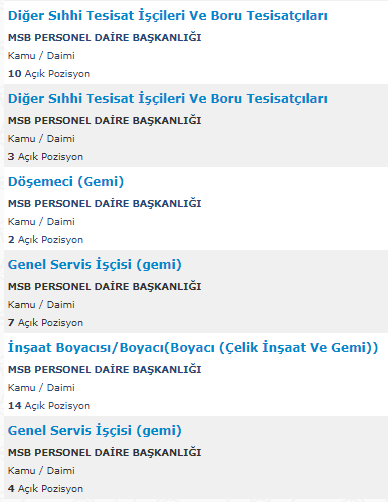Open Diğer Sıhhi Tesisat listing with 3 positions
The height and width of the screenshot is (502, 388).
click(168, 99)
